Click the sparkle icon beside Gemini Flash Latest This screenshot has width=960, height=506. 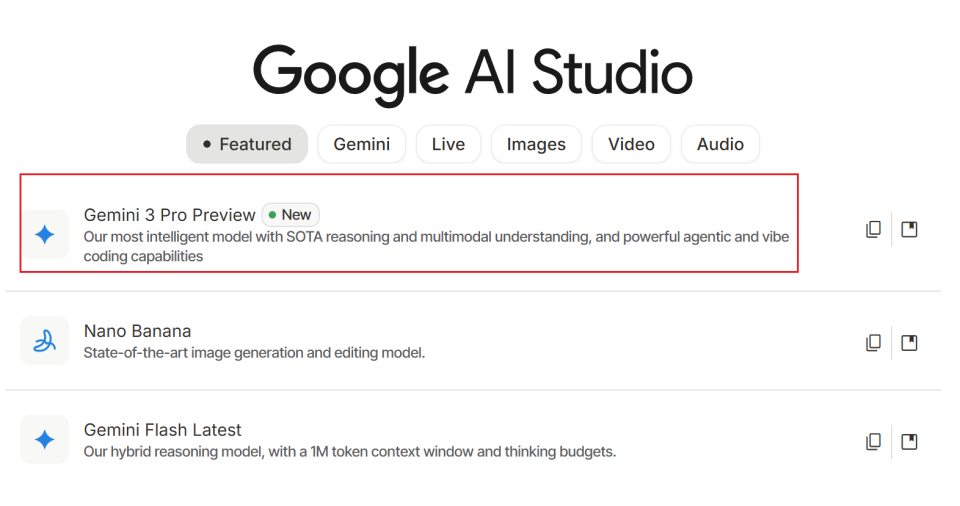45,440
